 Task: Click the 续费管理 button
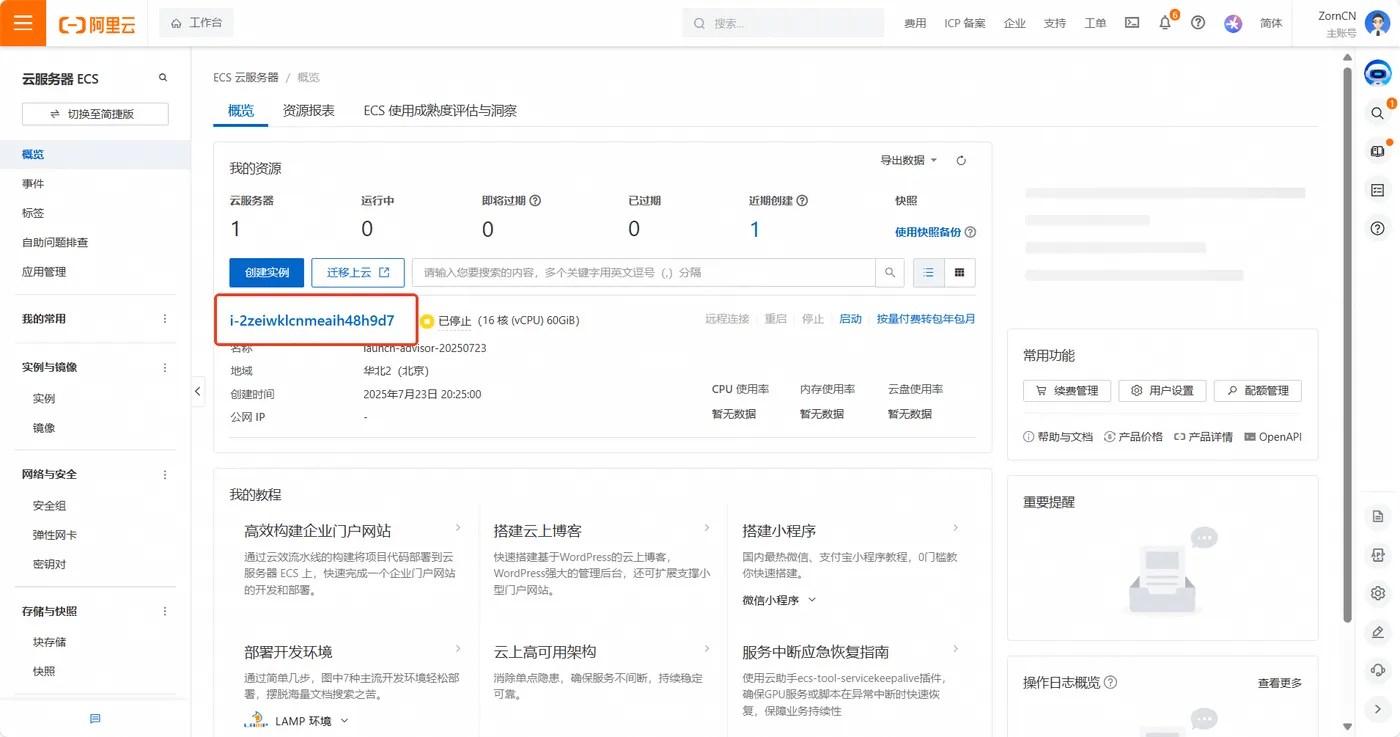point(1067,391)
